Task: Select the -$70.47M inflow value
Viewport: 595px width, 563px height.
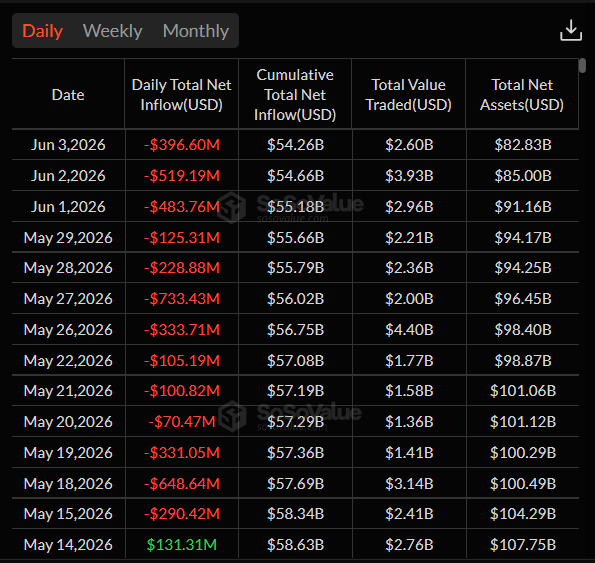Action: click(182, 422)
